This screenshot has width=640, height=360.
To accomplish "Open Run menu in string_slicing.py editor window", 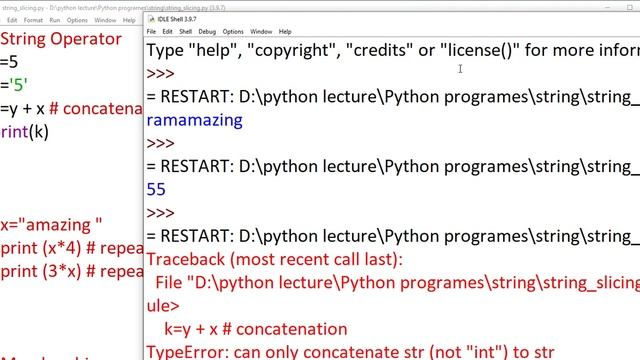I will [x=55, y=20].
